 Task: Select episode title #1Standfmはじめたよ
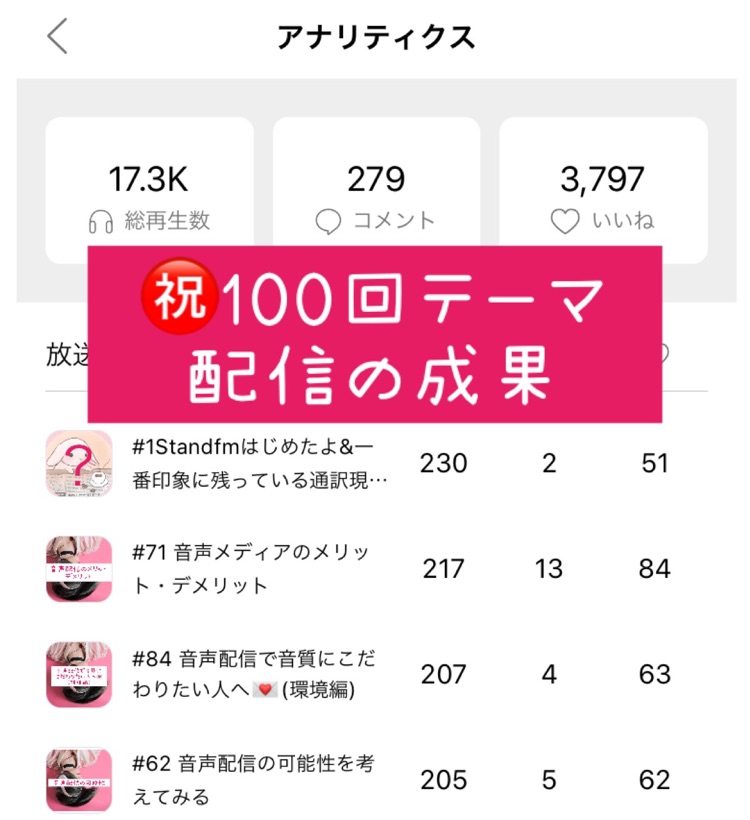pyautogui.click(x=260, y=463)
